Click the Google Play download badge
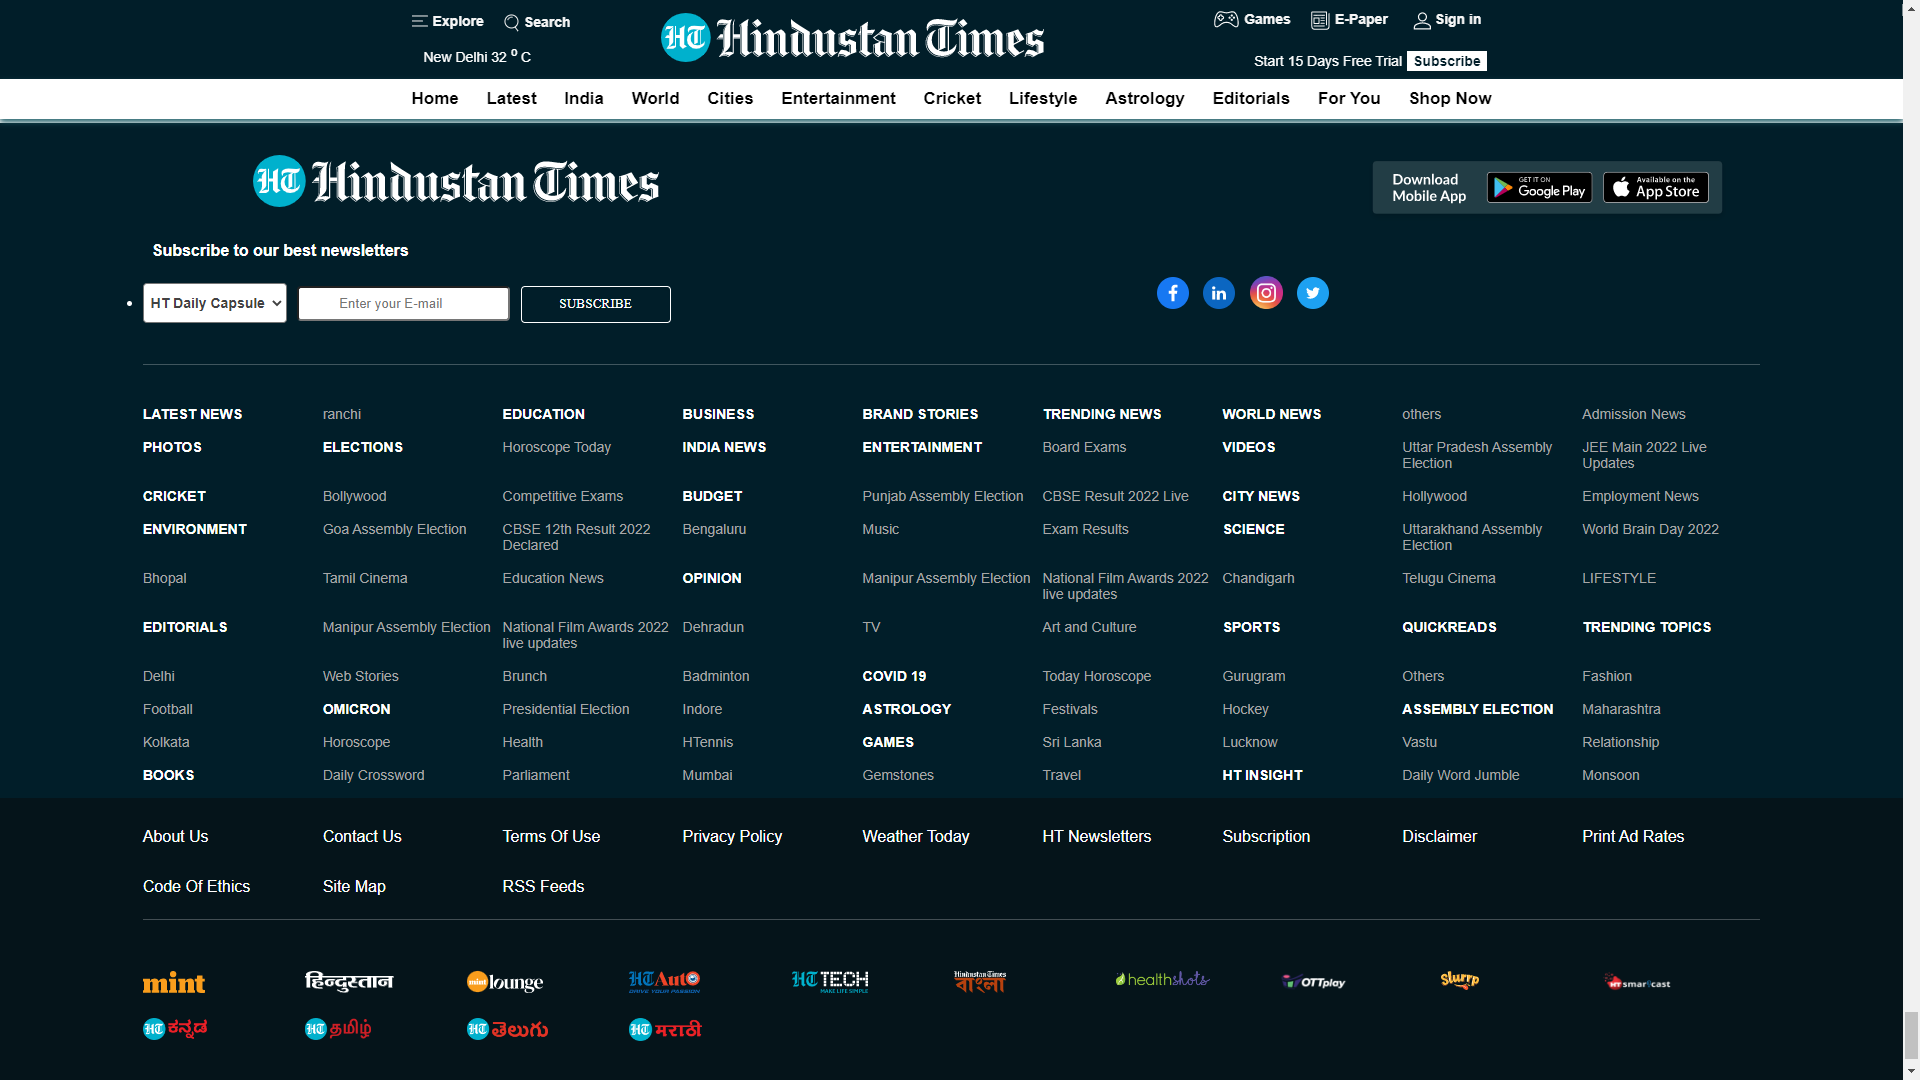Screen dimensions: 1920x1080 pos(1539,188)
